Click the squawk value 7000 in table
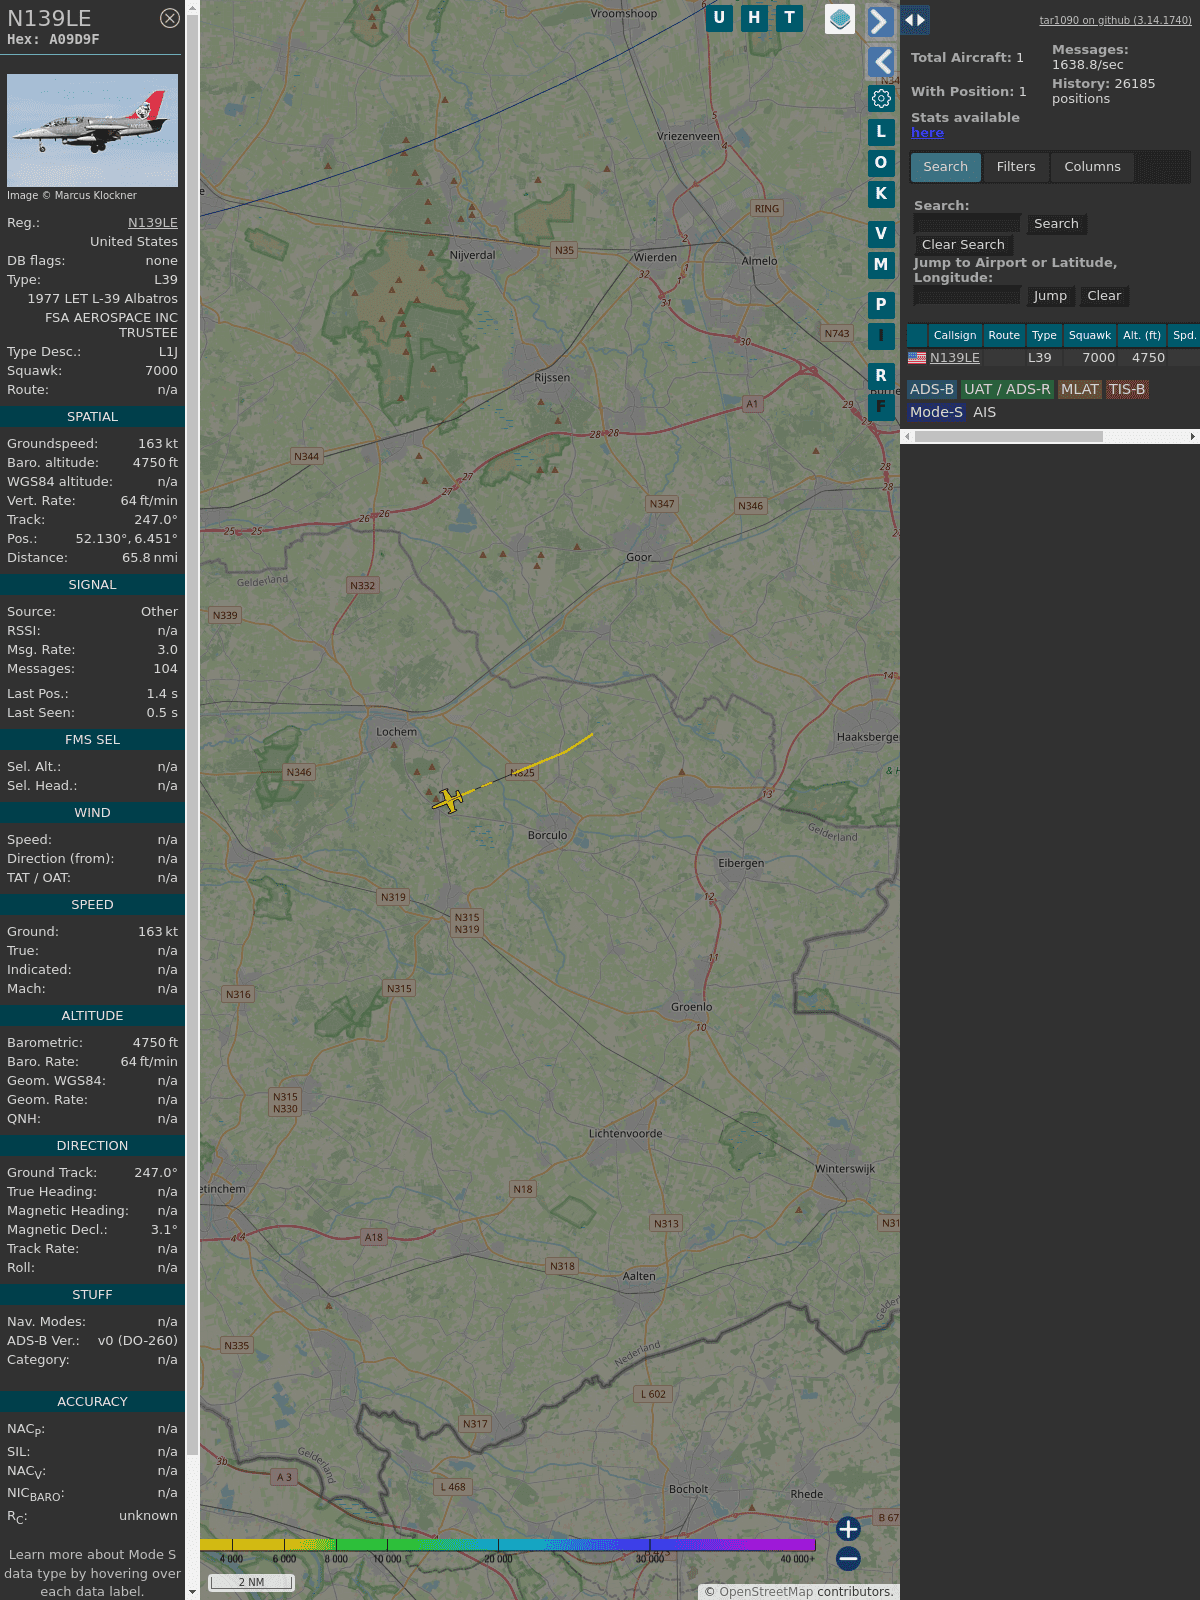The image size is (1200, 1600). [1098, 357]
